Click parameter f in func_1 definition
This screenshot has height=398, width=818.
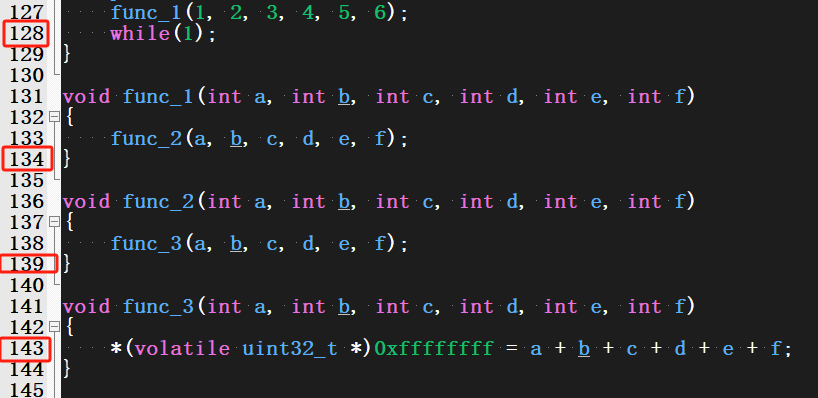point(679,97)
